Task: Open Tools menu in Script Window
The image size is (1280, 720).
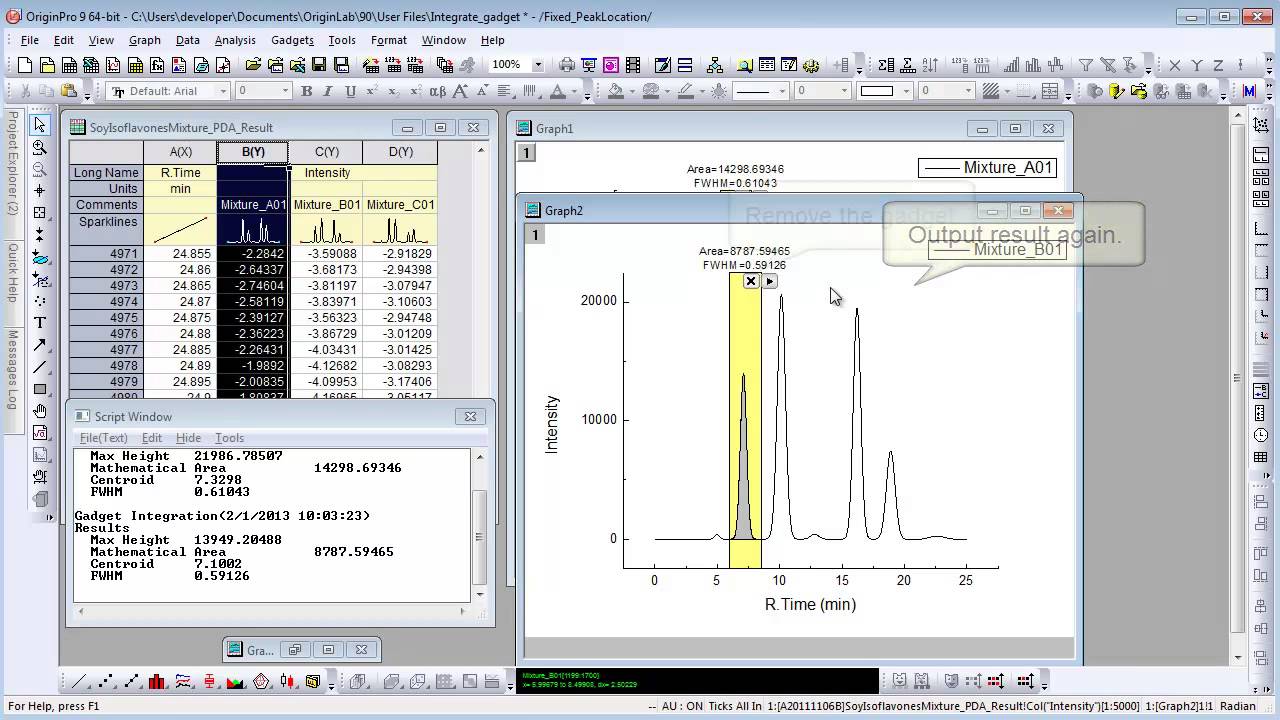Action: click(x=229, y=438)
